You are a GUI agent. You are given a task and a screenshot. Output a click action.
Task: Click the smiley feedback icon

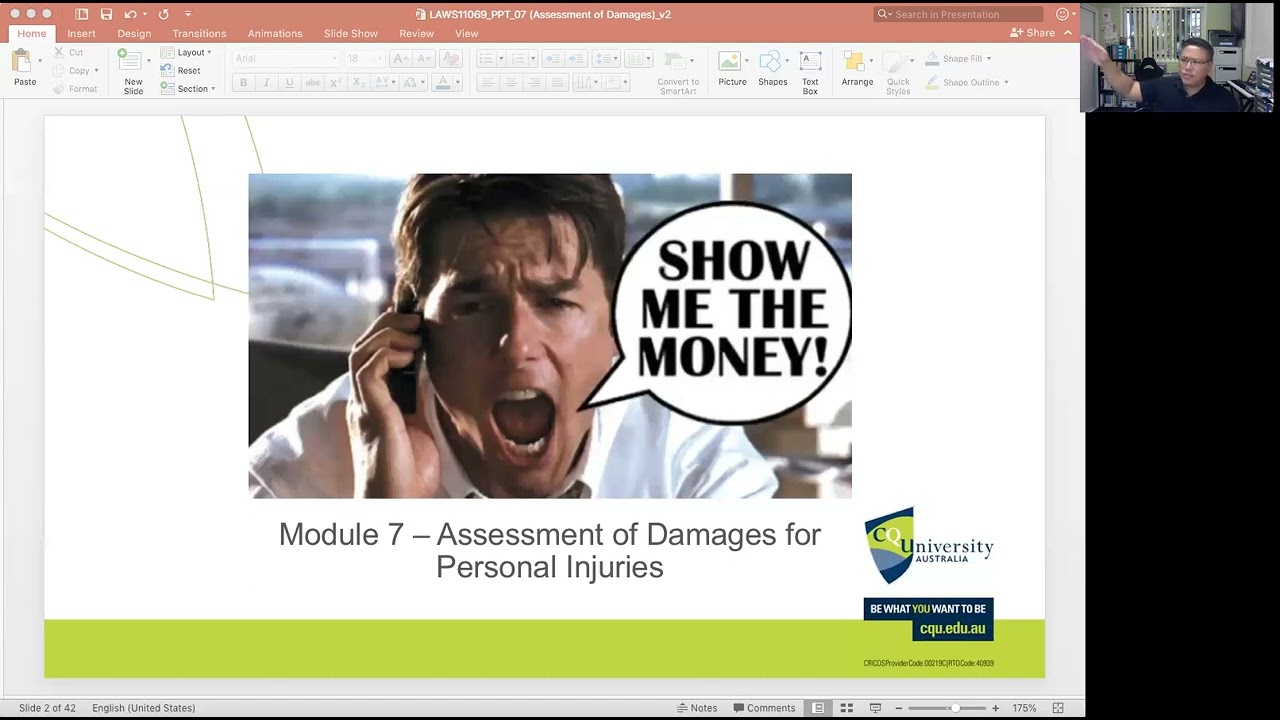pyautogui.click(x=1062, y=14)
